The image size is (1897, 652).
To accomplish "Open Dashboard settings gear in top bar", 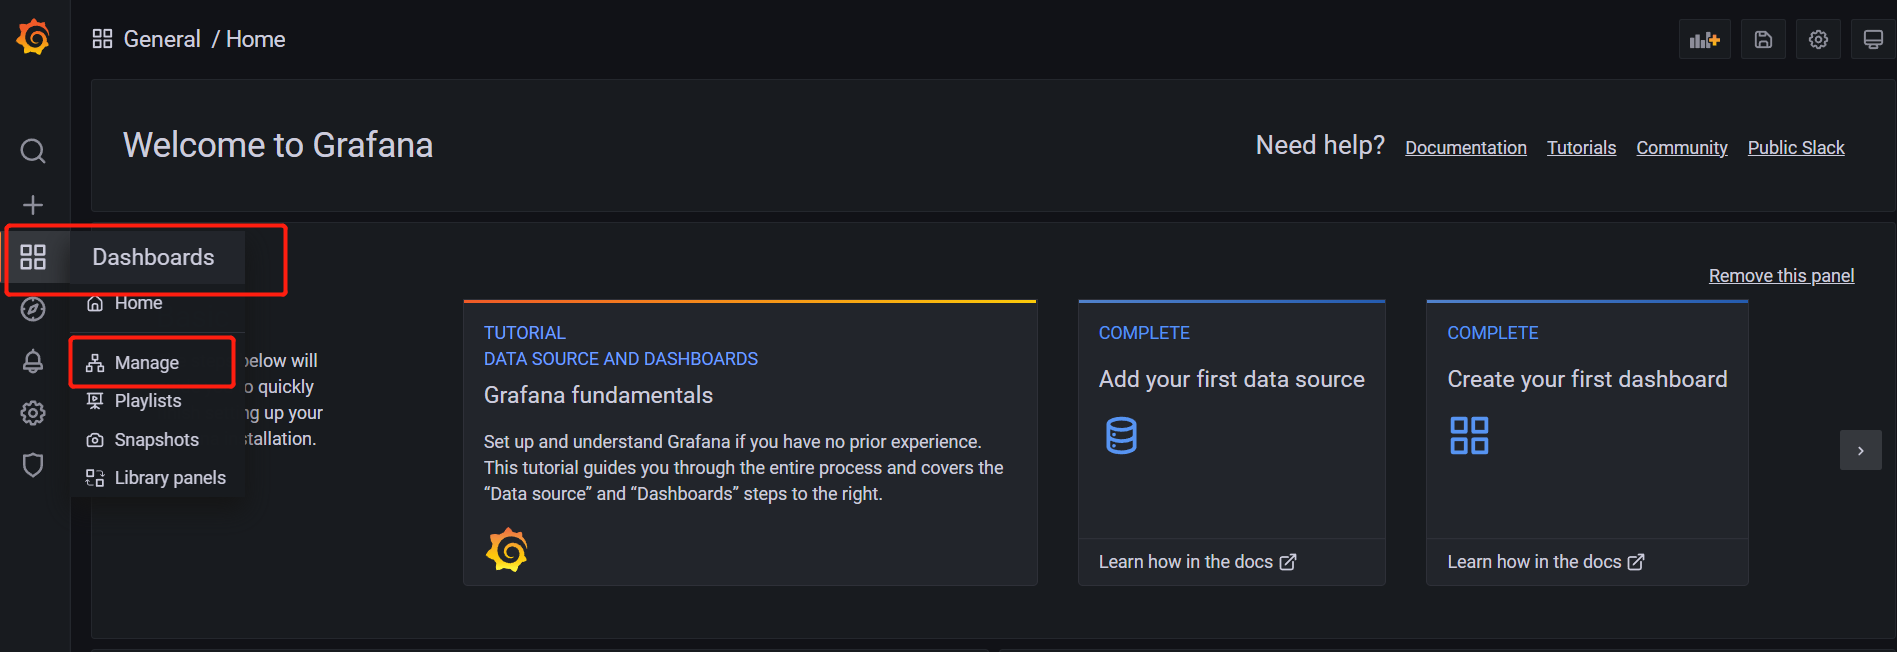I will point(1818,40).
